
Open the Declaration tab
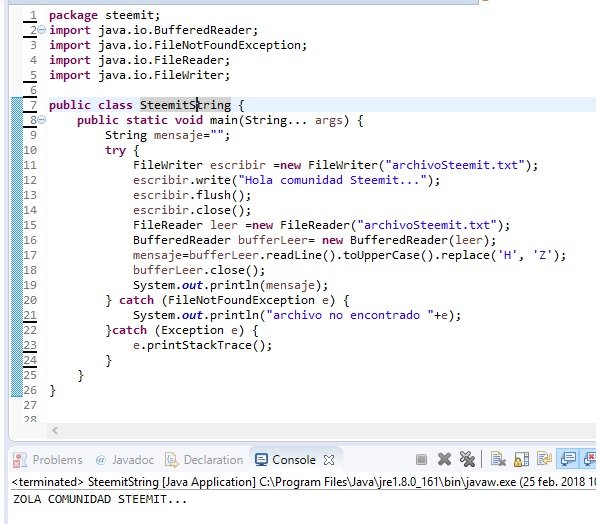click(x=204, y=460)
